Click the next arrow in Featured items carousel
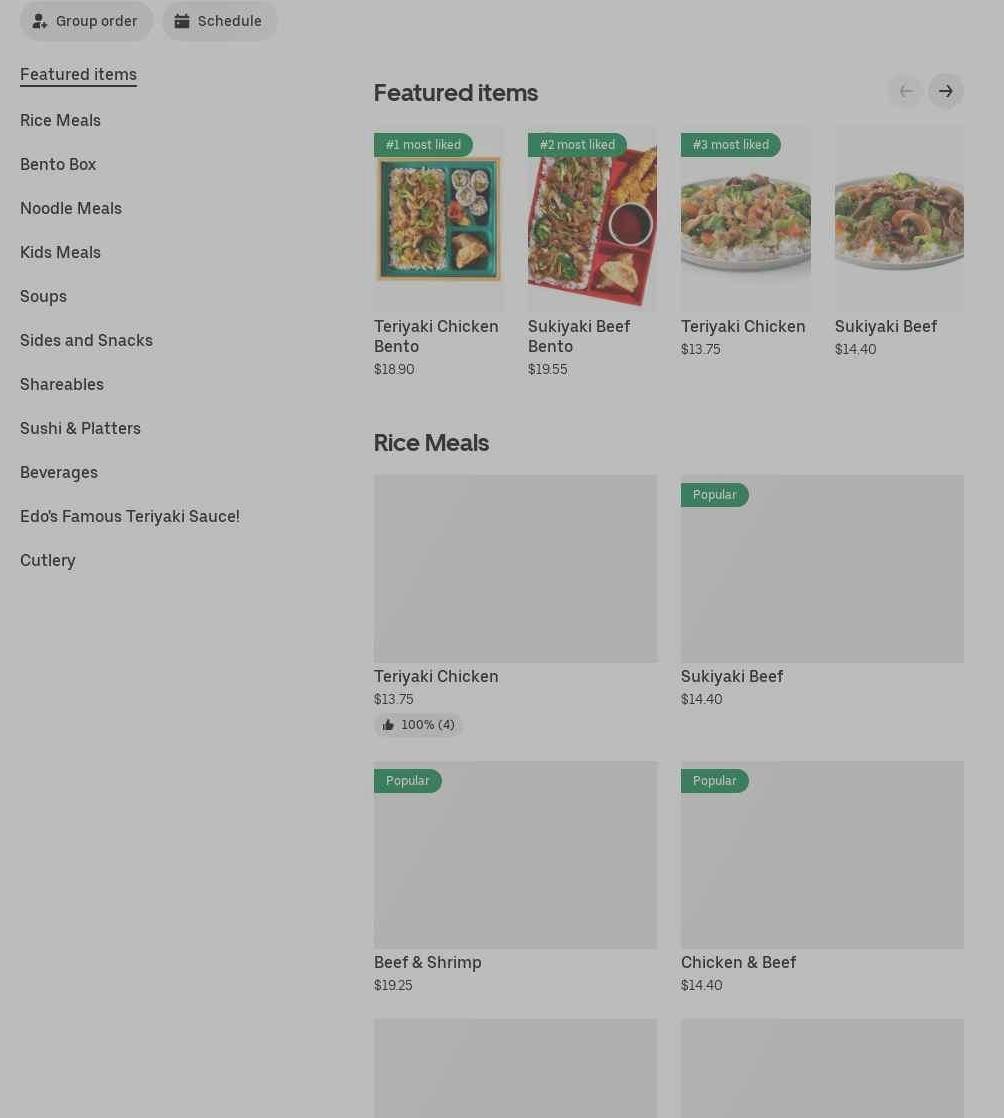This screenshot has height=1118, width=1004. (945, 91)
